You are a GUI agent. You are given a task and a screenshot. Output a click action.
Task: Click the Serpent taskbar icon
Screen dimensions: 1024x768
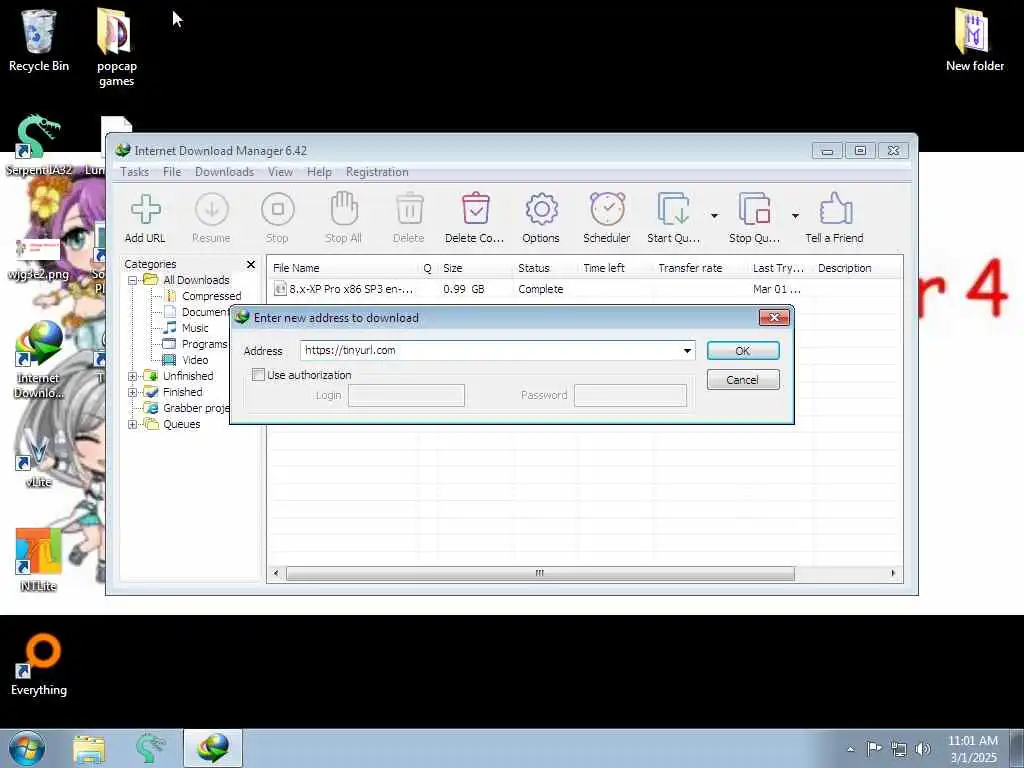pos(151,749)
